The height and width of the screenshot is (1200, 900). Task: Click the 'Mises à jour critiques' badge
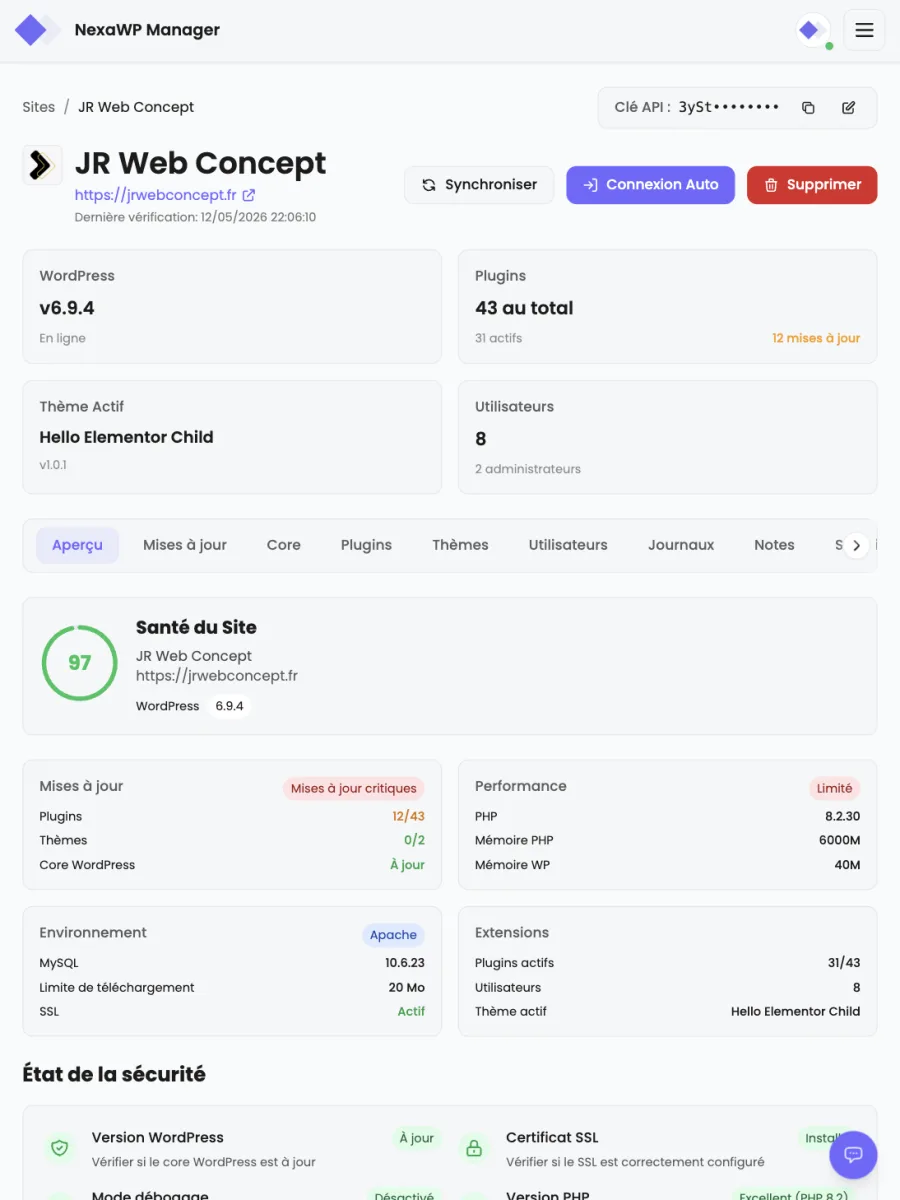click(x=354, y=788)
